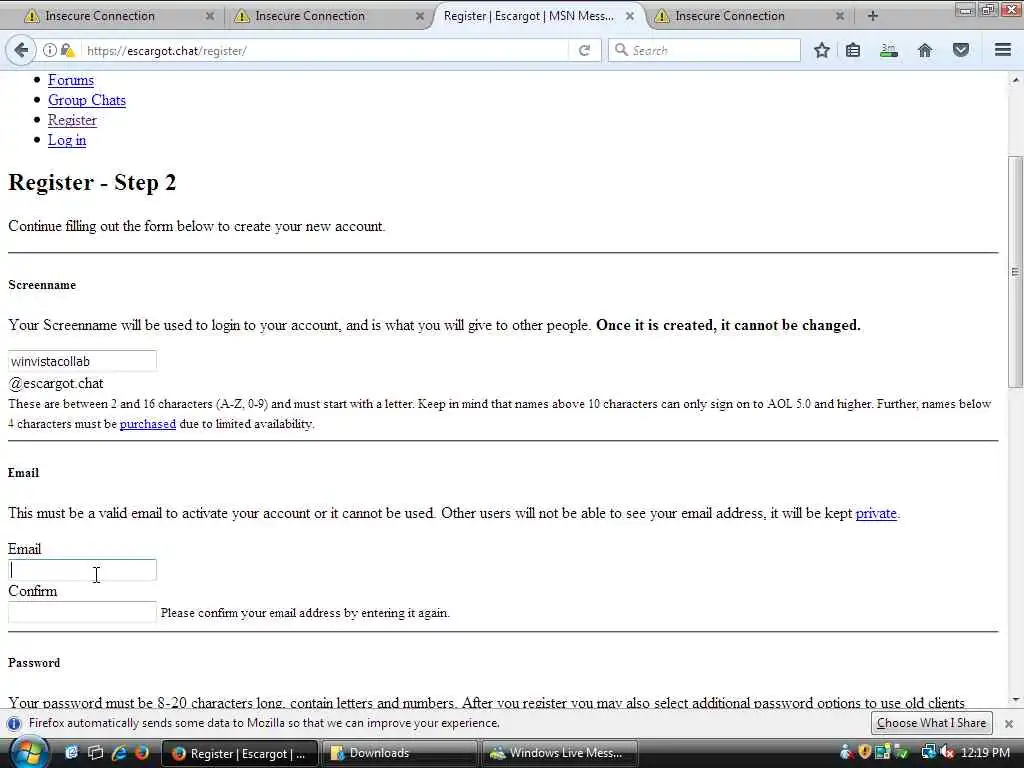Viewport: 1024px width, 768px height.
Task: Click the Register - Step 2 heading
Action: click(x=92, y=183)
